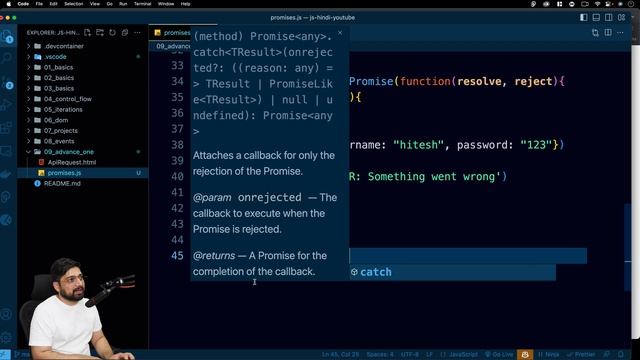This screenshot has height=360, width=640.
Task: Open the Explorer activity bar icon
Action: (x=7, y=37)
